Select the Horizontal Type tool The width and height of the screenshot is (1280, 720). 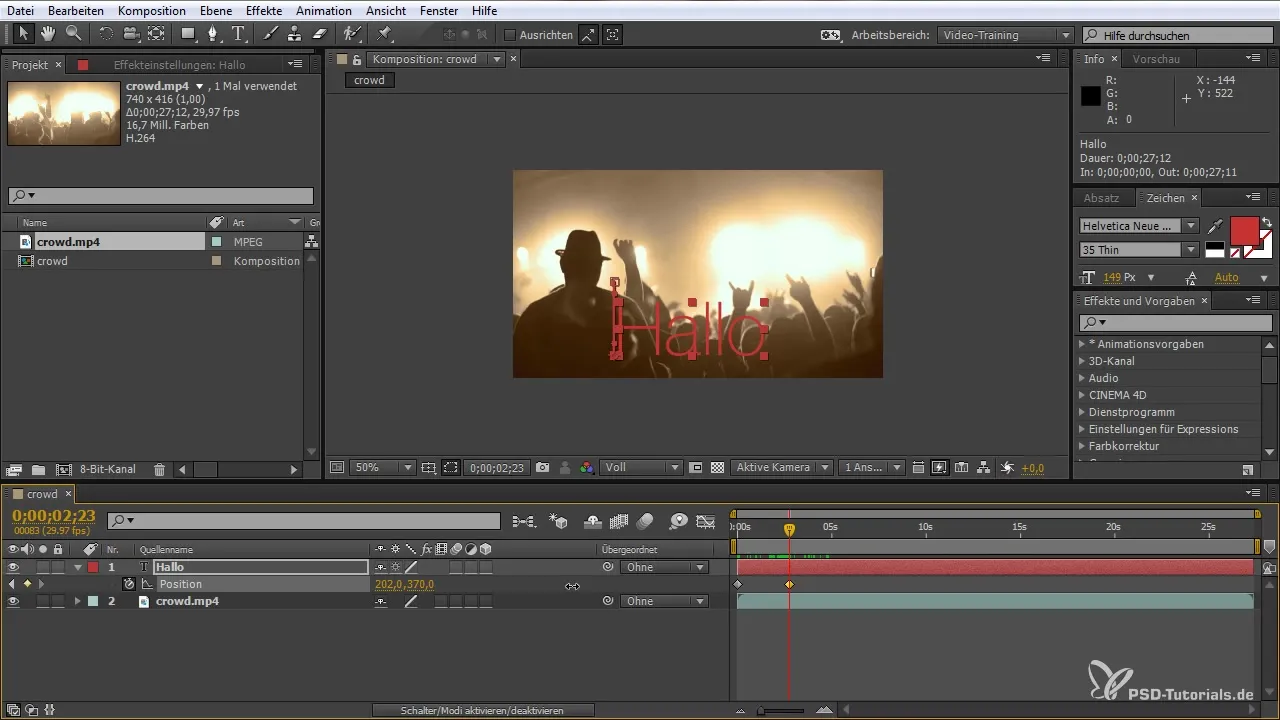click(239, 34)
